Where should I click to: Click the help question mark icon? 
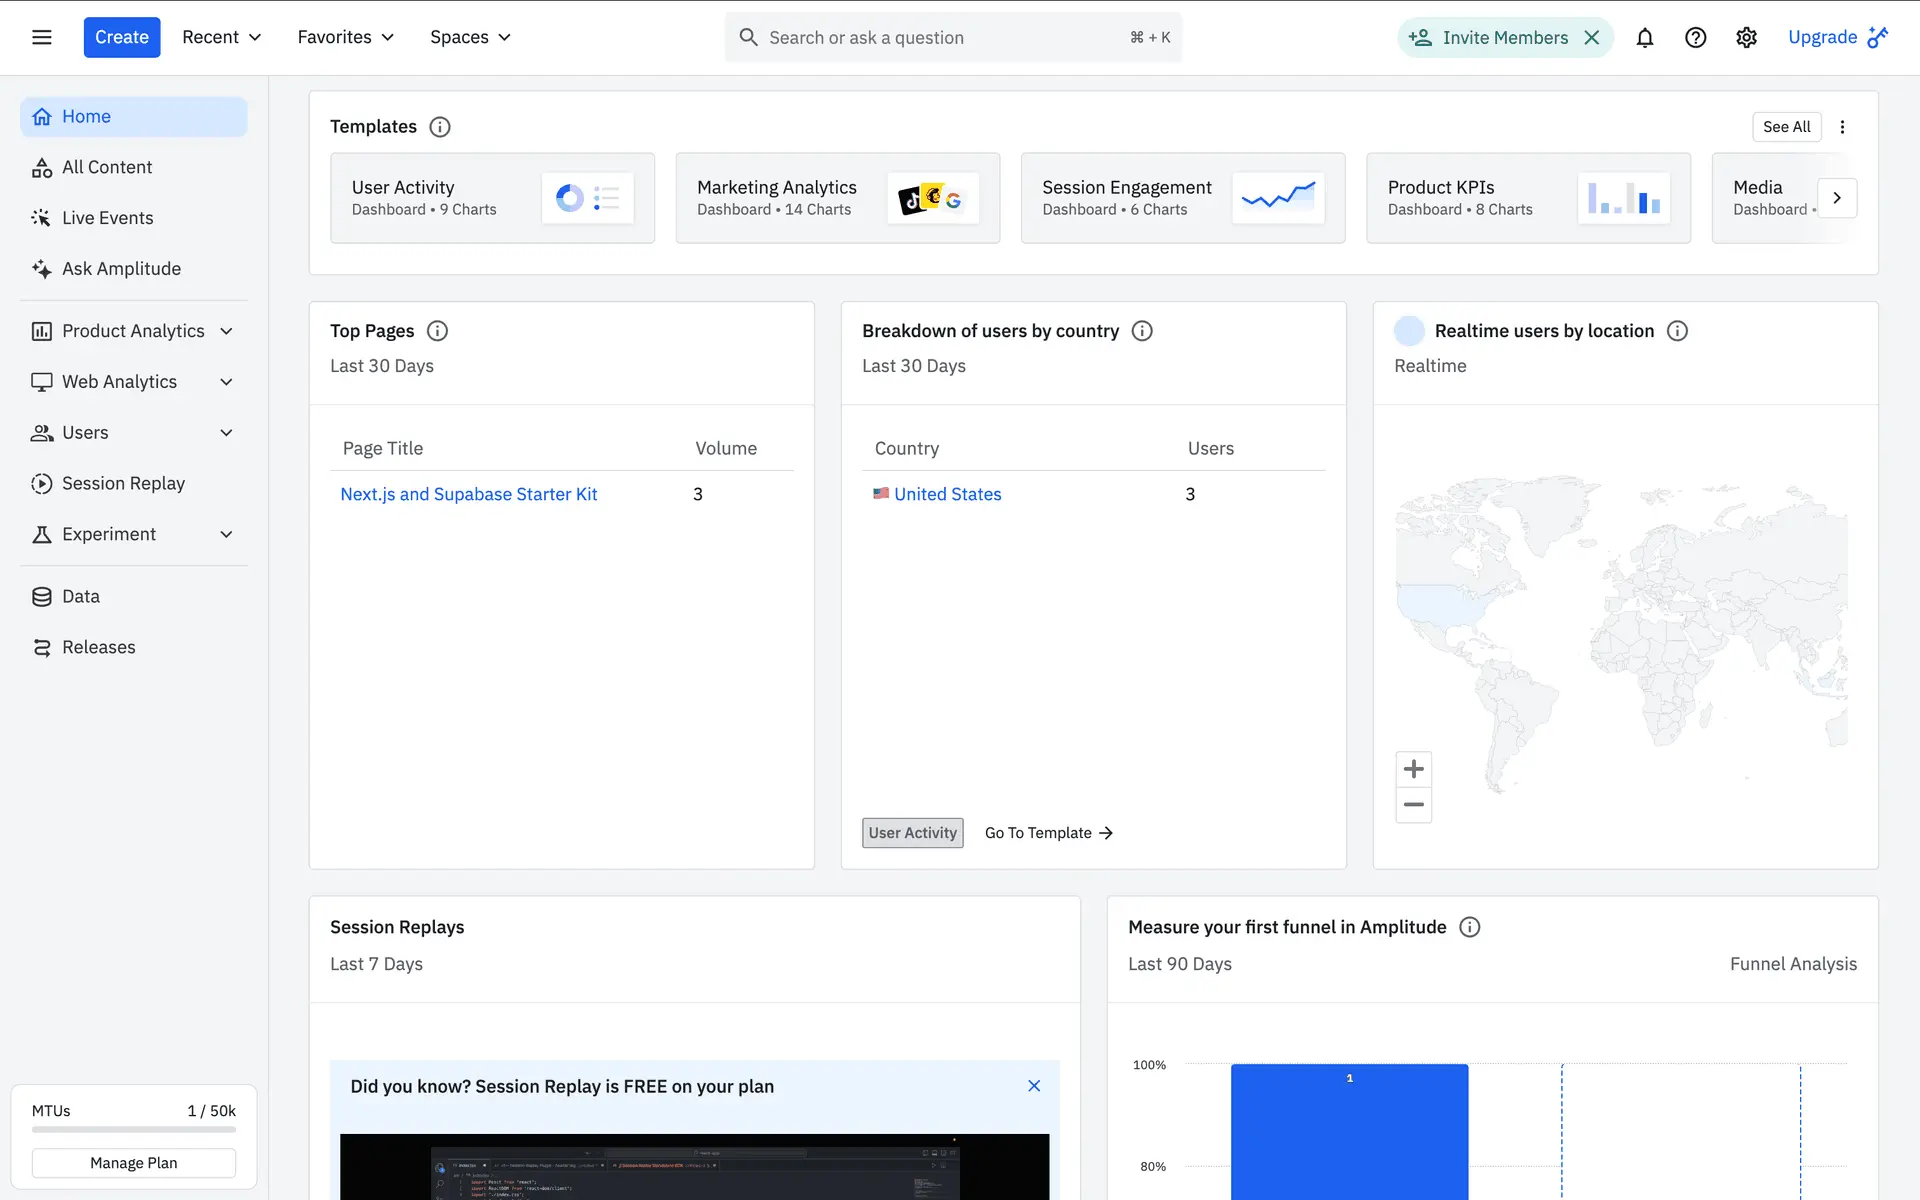(x=1695, y=38)
